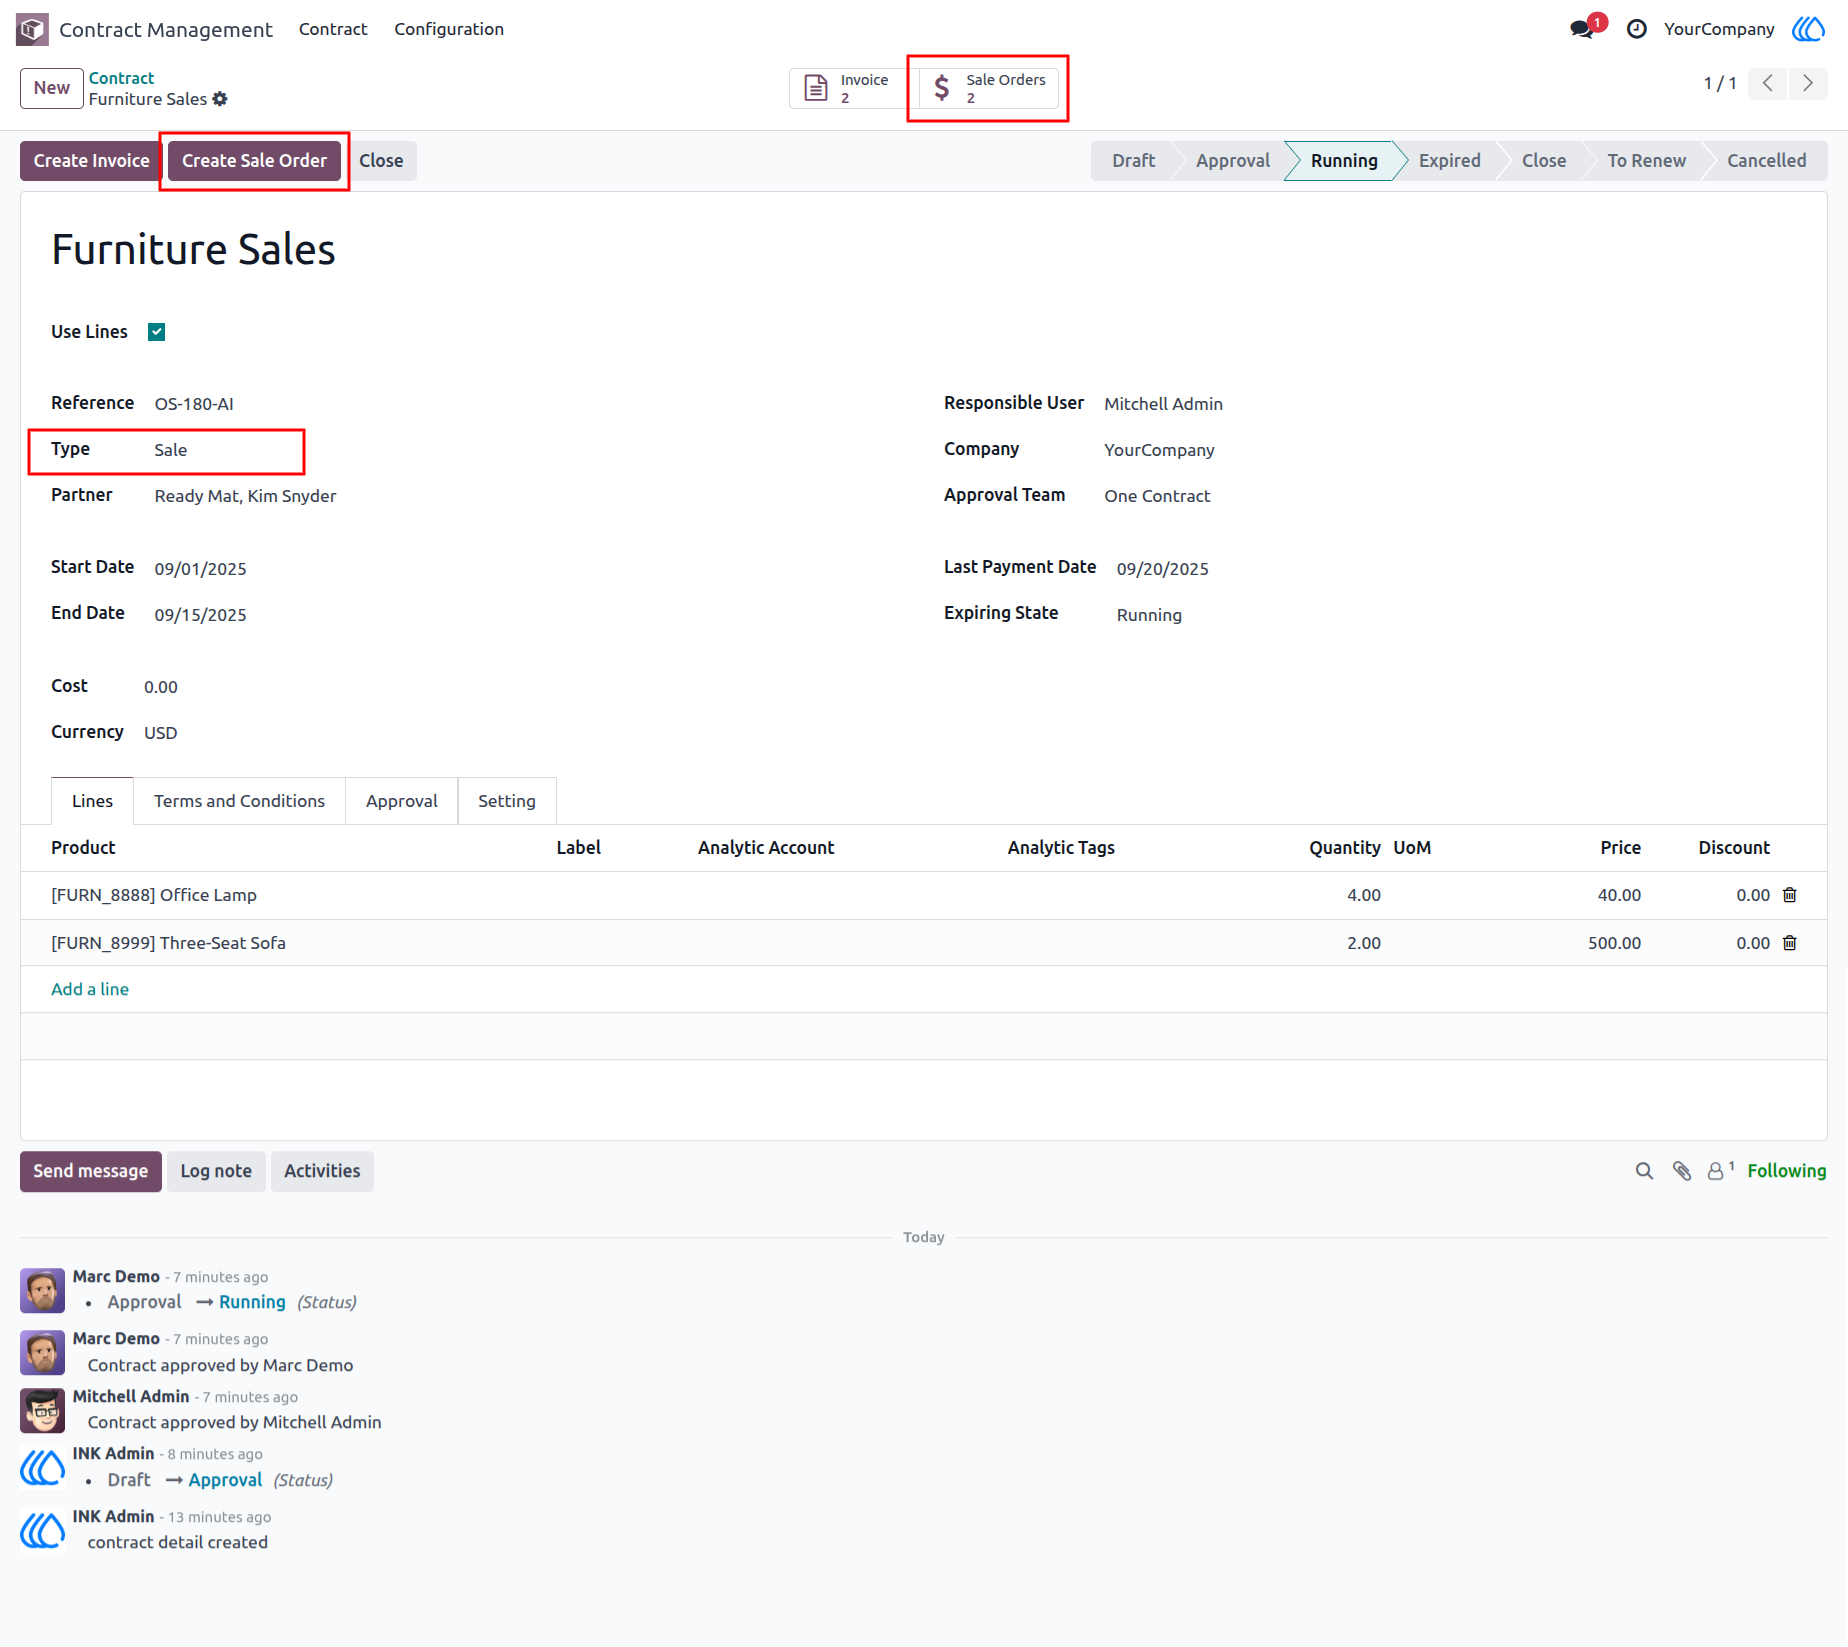This screenshot has width=1848, height=1647.
Task: Set status to Close stage
Action: tap(1544, 161)
